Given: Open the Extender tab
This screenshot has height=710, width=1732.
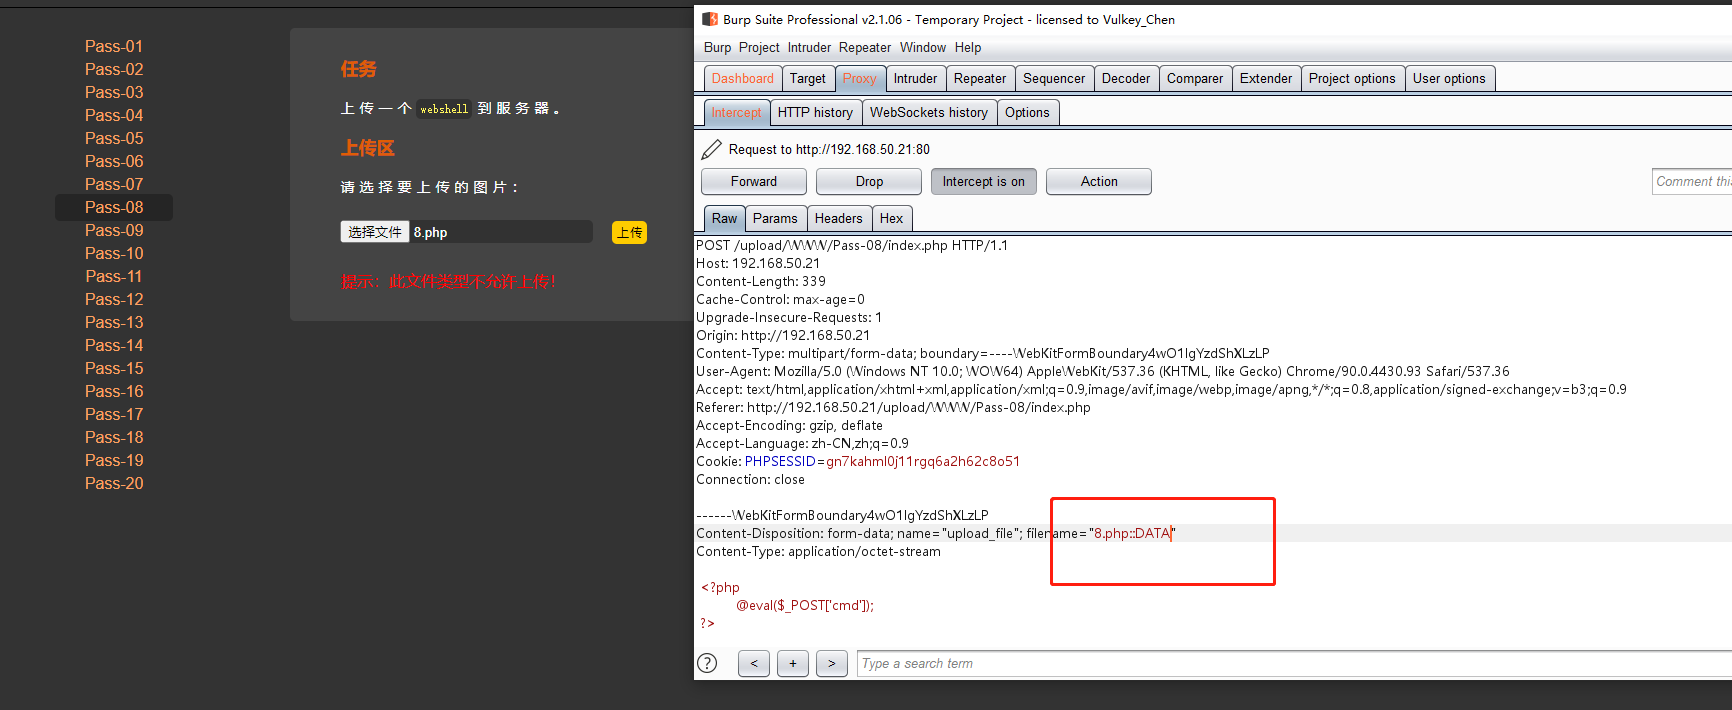Looking at the screenshot, I should pos(1266,78).
